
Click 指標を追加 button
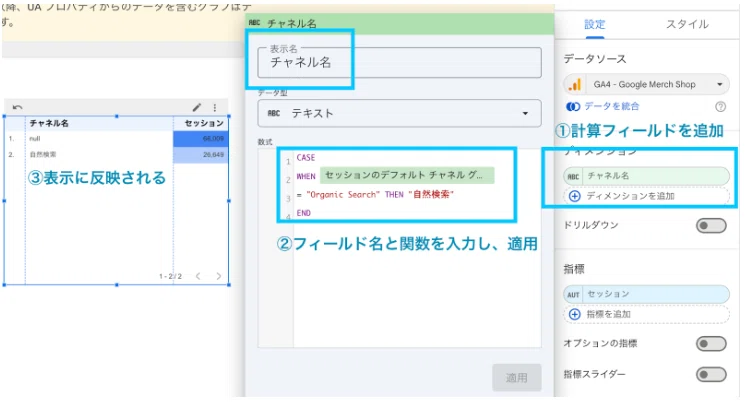coord(646,314)
